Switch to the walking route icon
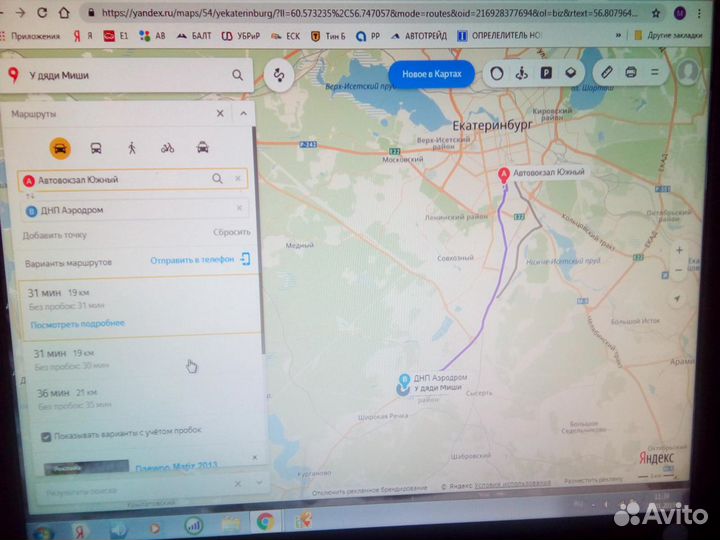The width and height of the screenshot is (720, 540). coord(131,148)
